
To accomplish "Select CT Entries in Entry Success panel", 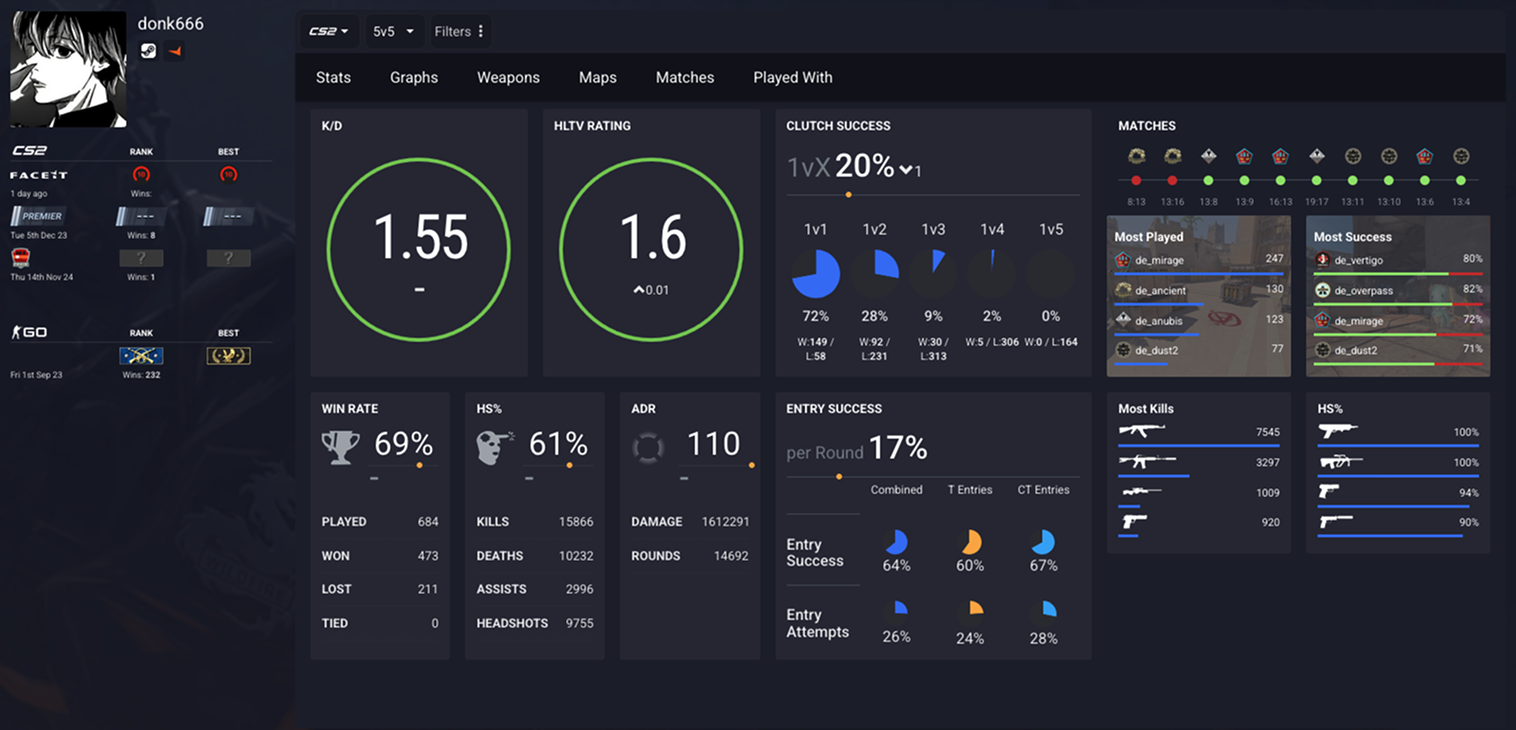I will pyautogui.click(x=1043, y=490).
